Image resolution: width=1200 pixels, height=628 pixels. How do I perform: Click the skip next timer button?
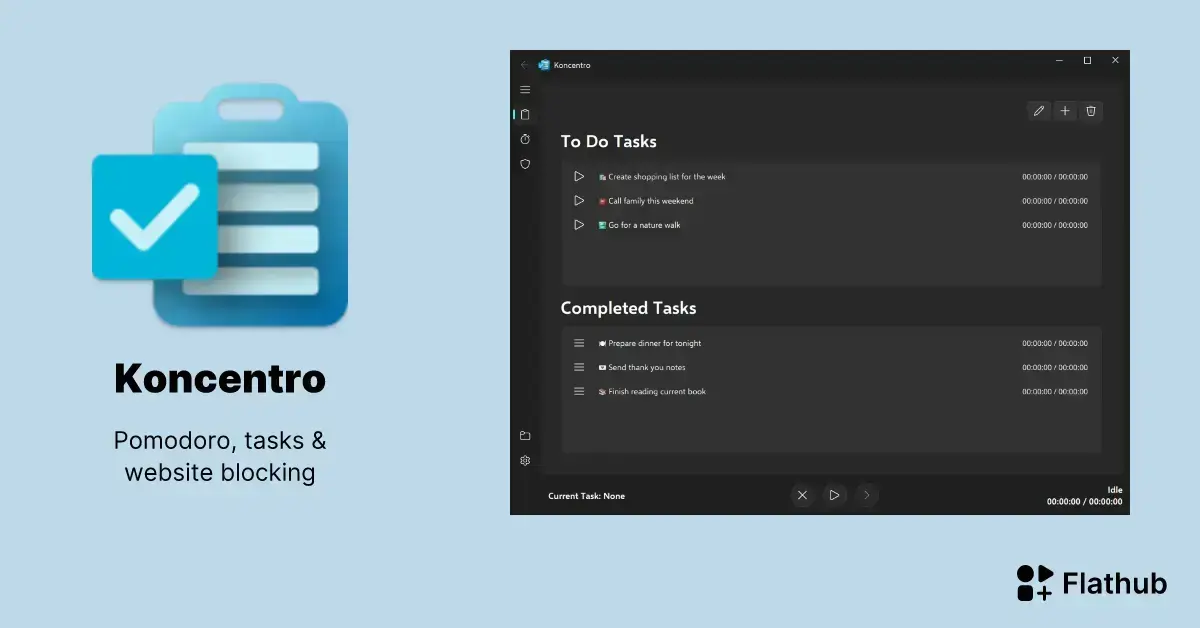(x=867, y=494)
